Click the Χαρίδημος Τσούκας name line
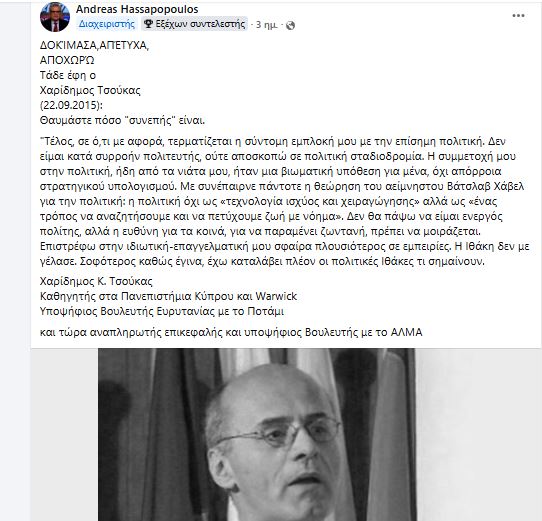This screenshot has width=542, height=521. [90, 90]
